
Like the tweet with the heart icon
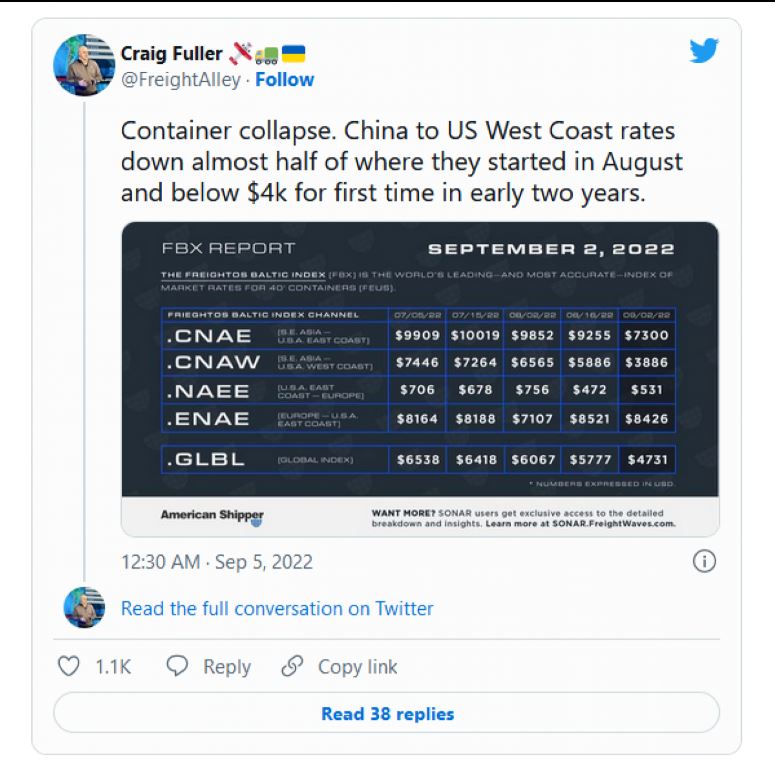pyautogui.click(x=69, y=666)
